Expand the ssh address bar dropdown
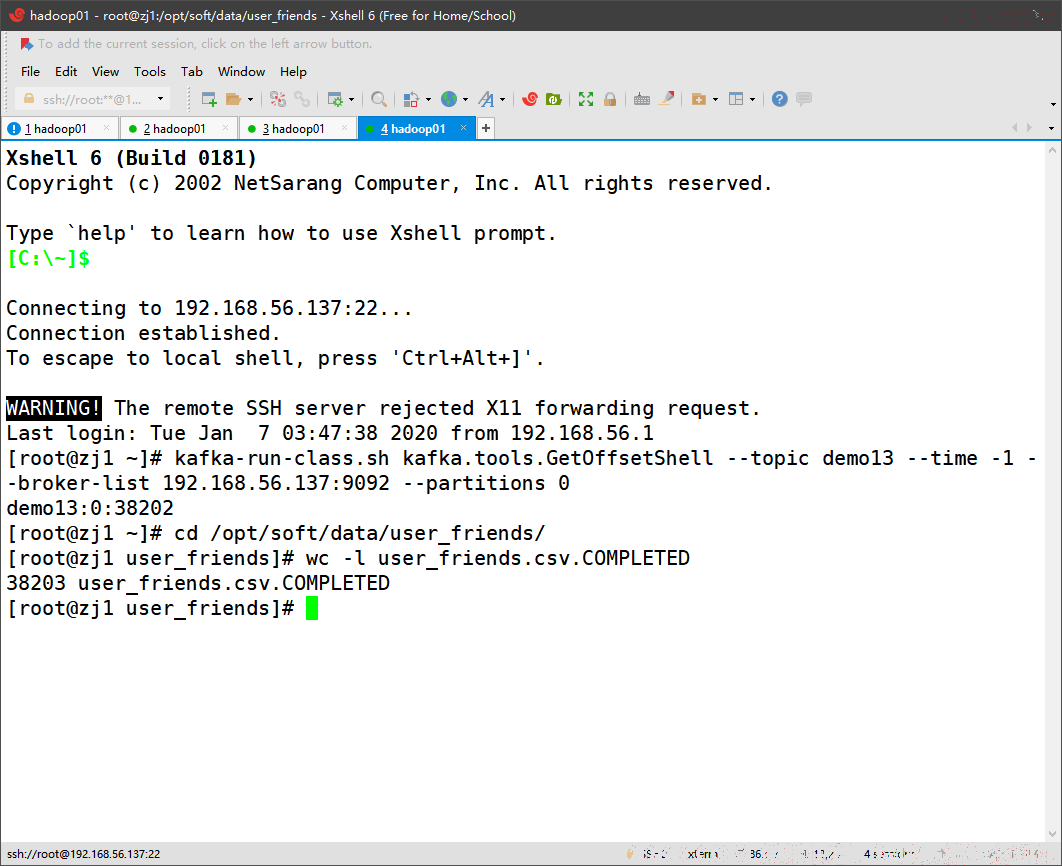Screen dimensions: 1062x866 click(x=161, y=99)
